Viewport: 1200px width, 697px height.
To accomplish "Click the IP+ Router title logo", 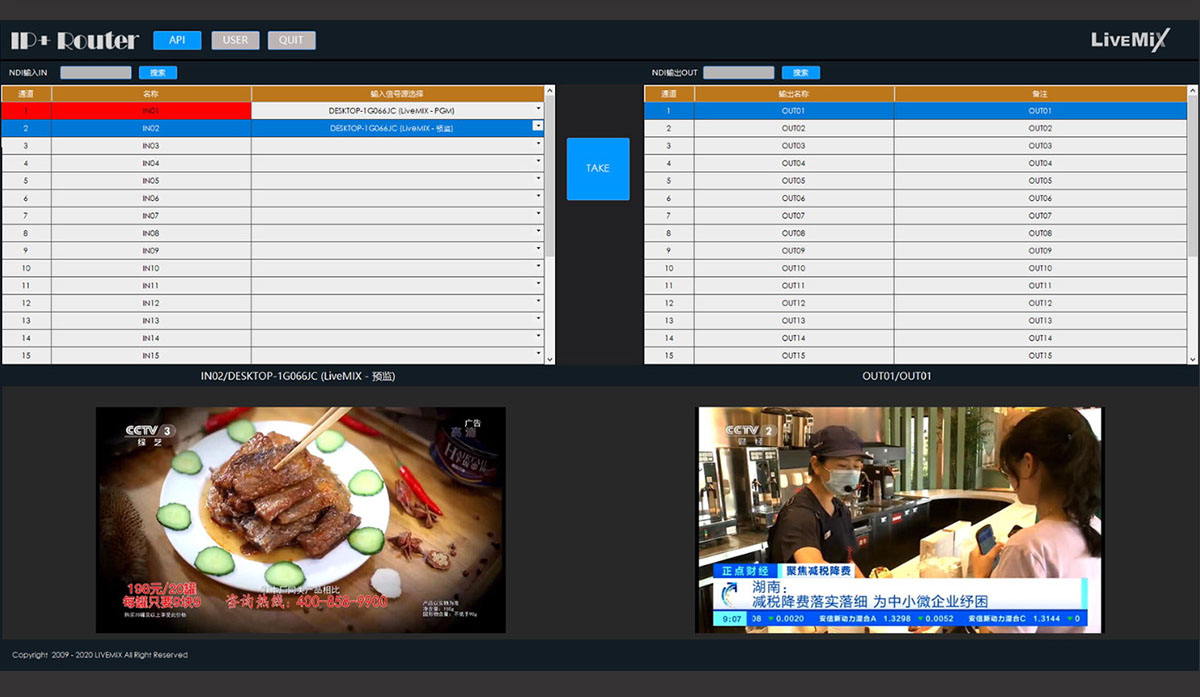I will coord(75,41).
